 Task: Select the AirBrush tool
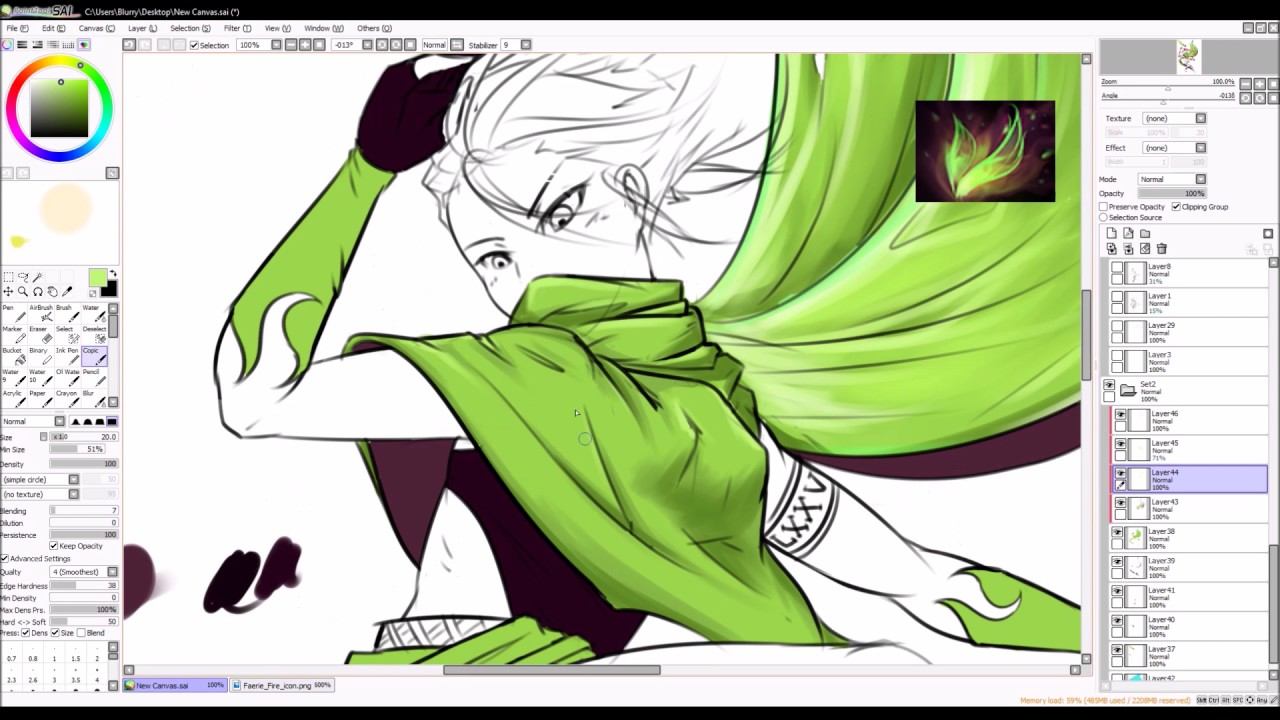[41, 314]
